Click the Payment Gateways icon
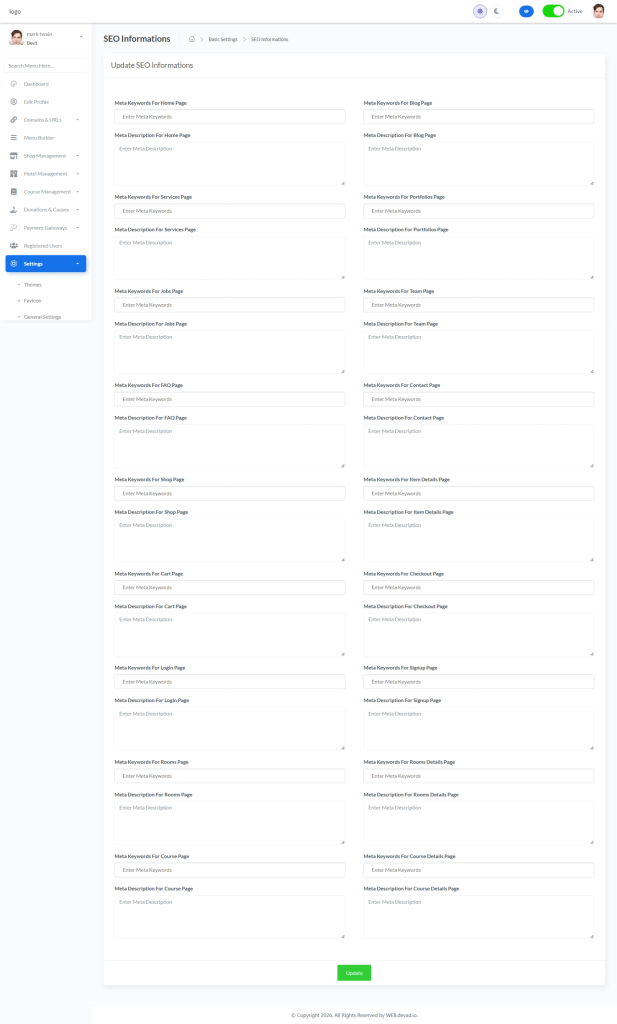 click(13, 228)
